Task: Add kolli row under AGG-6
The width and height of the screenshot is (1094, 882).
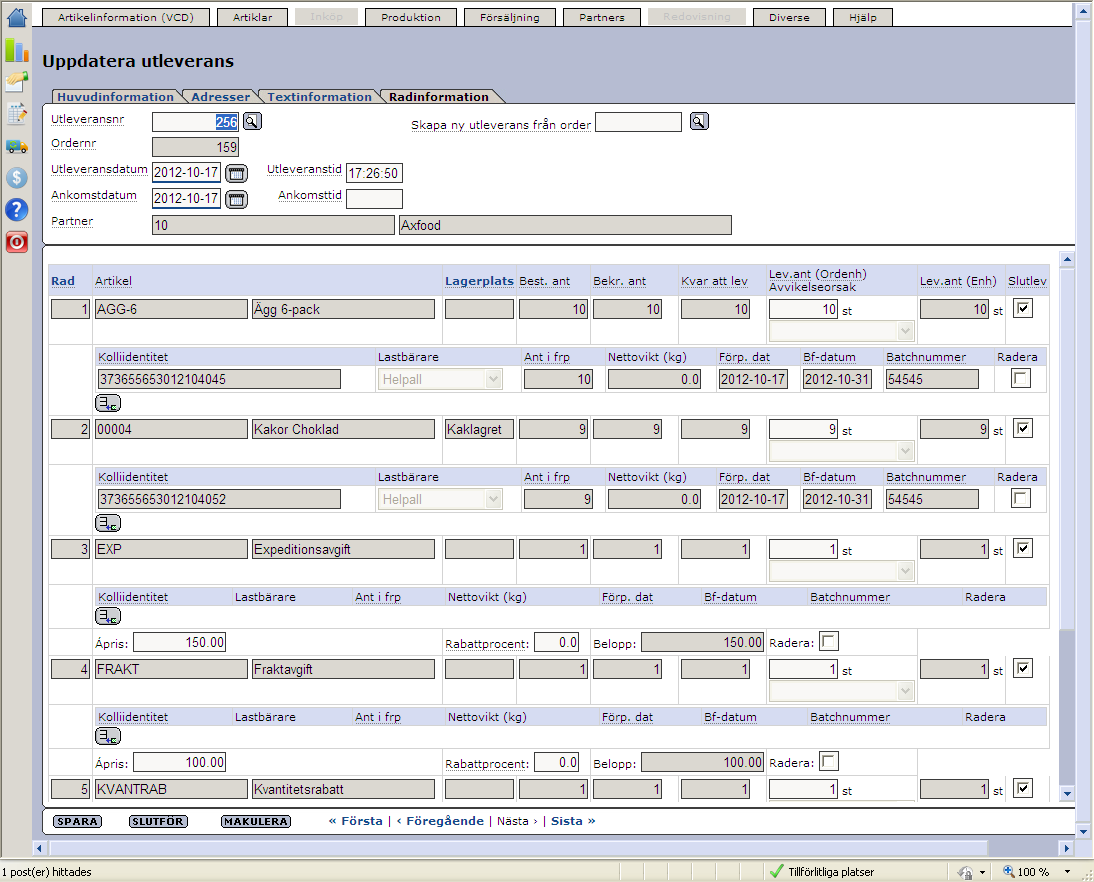Action: pos(108,403)
